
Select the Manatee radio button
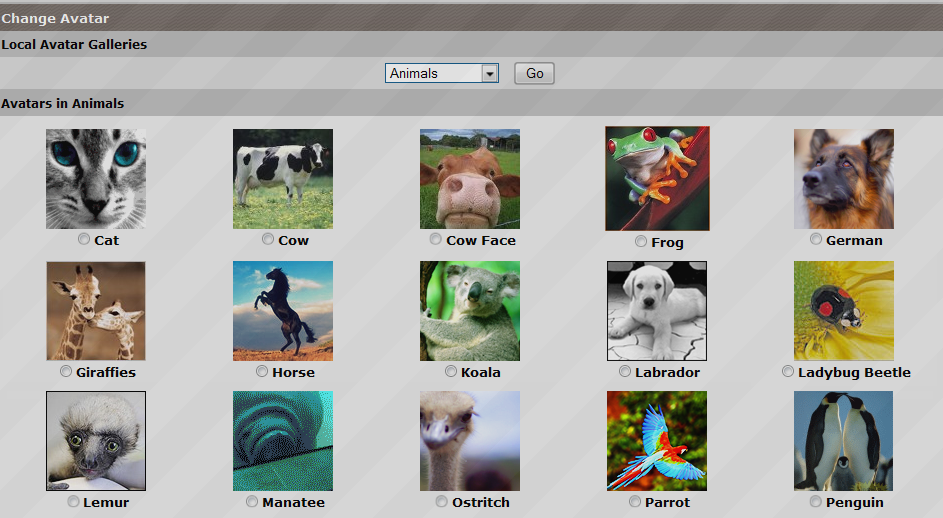252,501
